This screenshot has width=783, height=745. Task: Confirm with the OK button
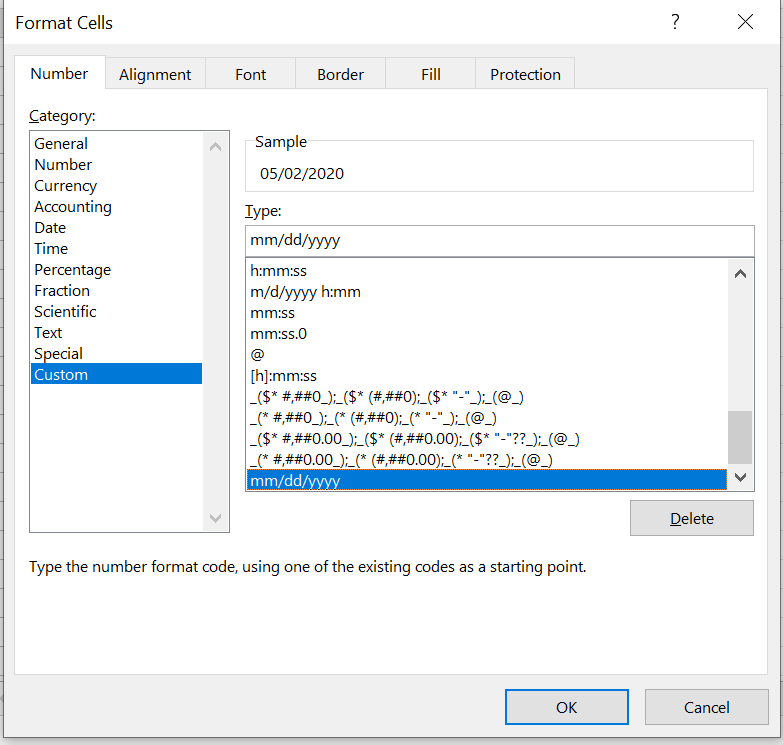point(566,707)
